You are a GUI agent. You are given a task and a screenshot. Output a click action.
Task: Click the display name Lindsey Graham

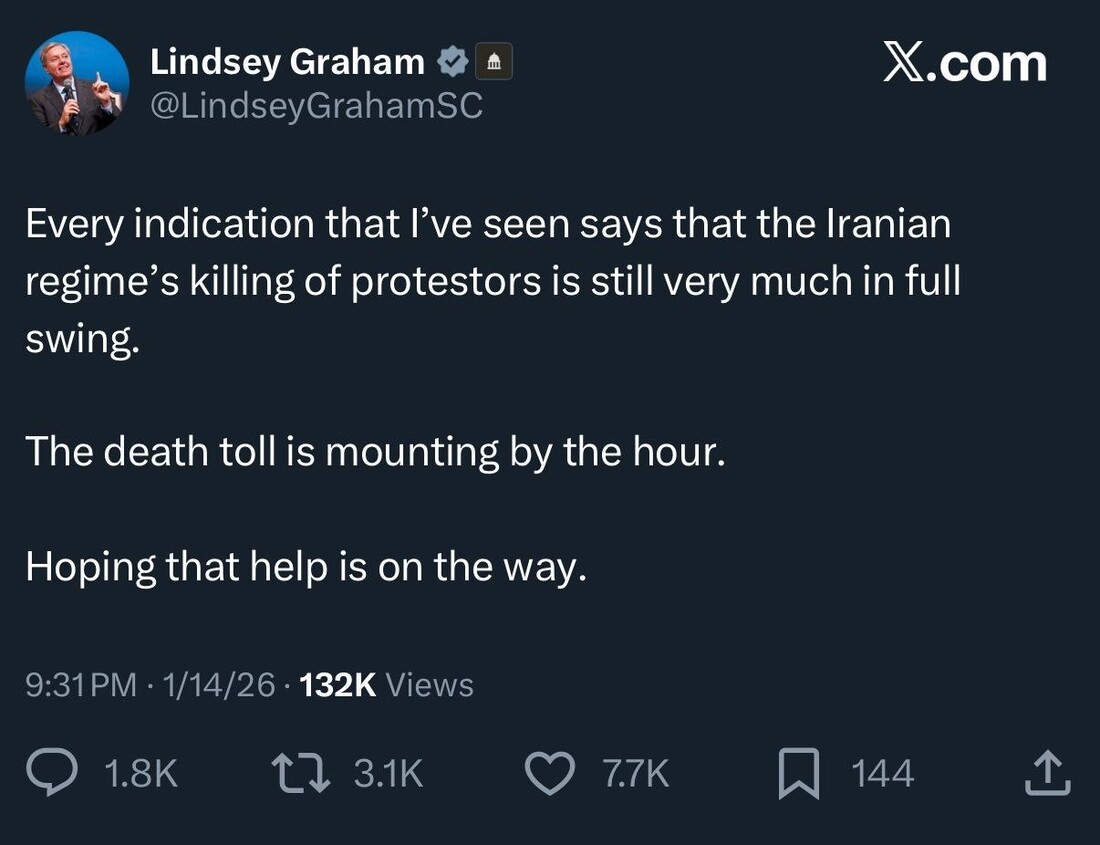[287, 62]
